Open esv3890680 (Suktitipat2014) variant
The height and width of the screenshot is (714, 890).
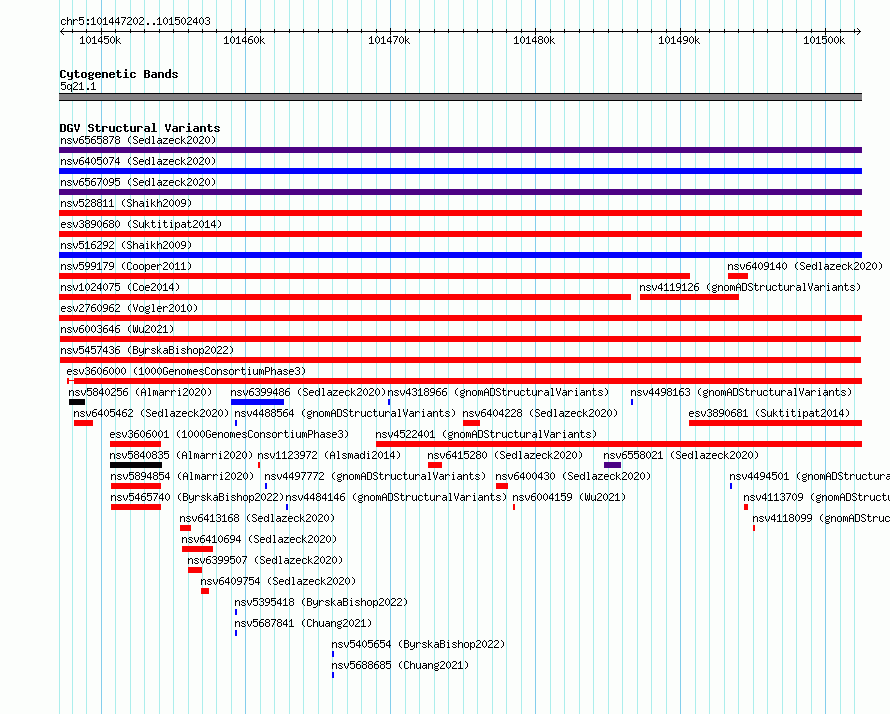point(141,224)
